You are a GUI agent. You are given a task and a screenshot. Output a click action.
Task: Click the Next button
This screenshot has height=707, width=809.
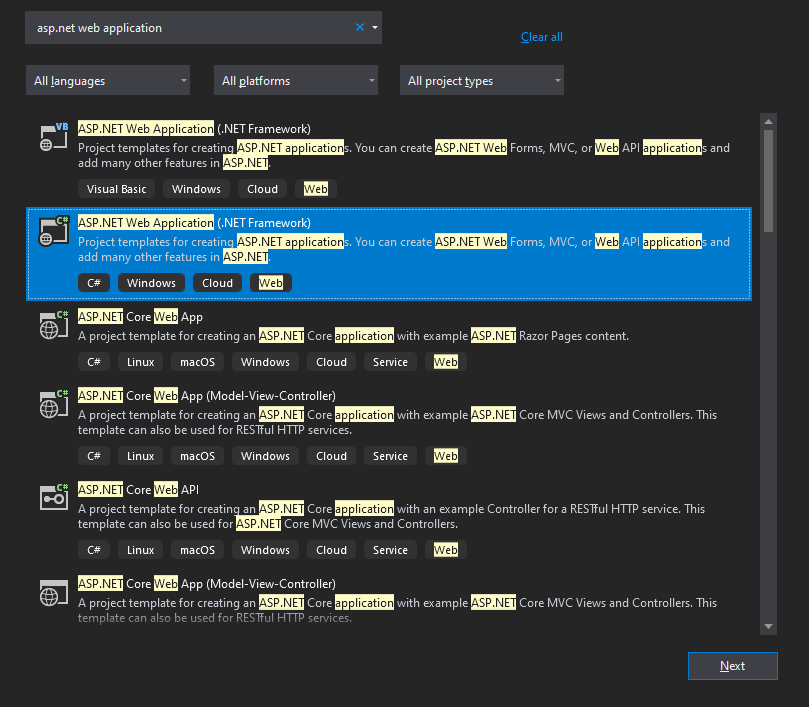tap(732, 666)
